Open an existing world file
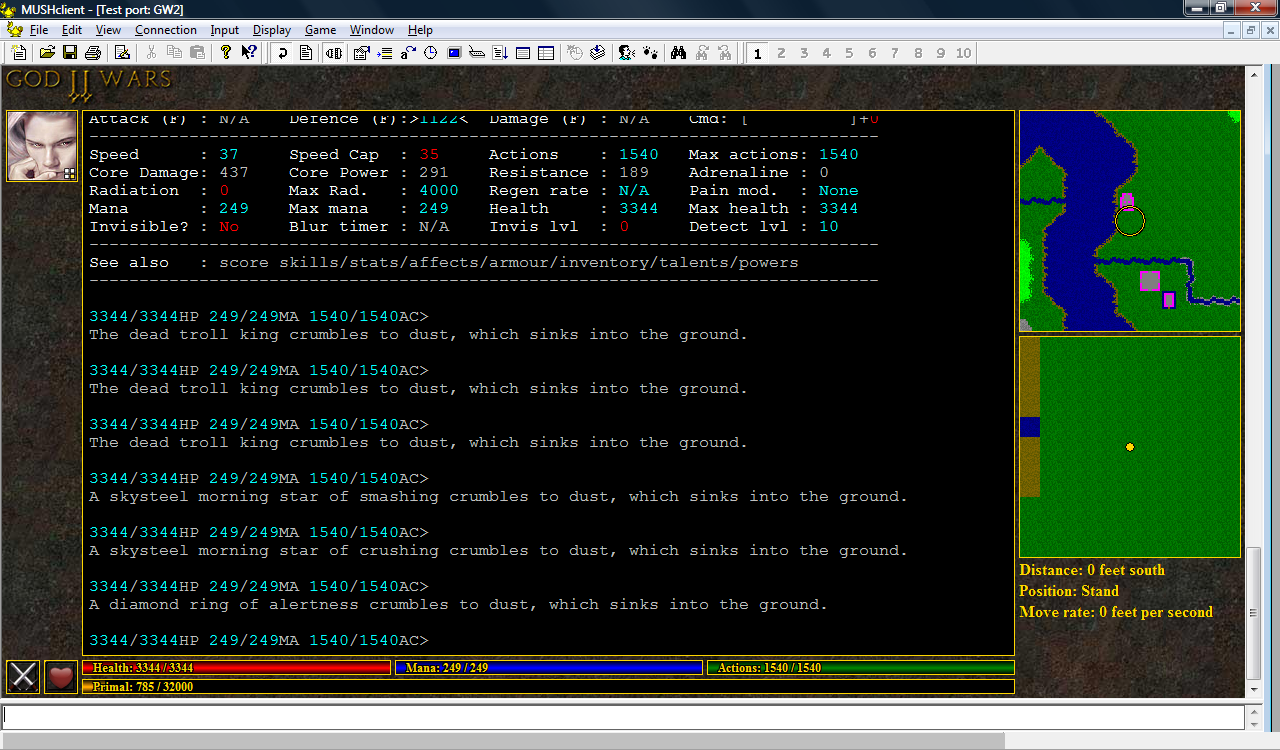The image size is (1280, 750). click(47, 53)
